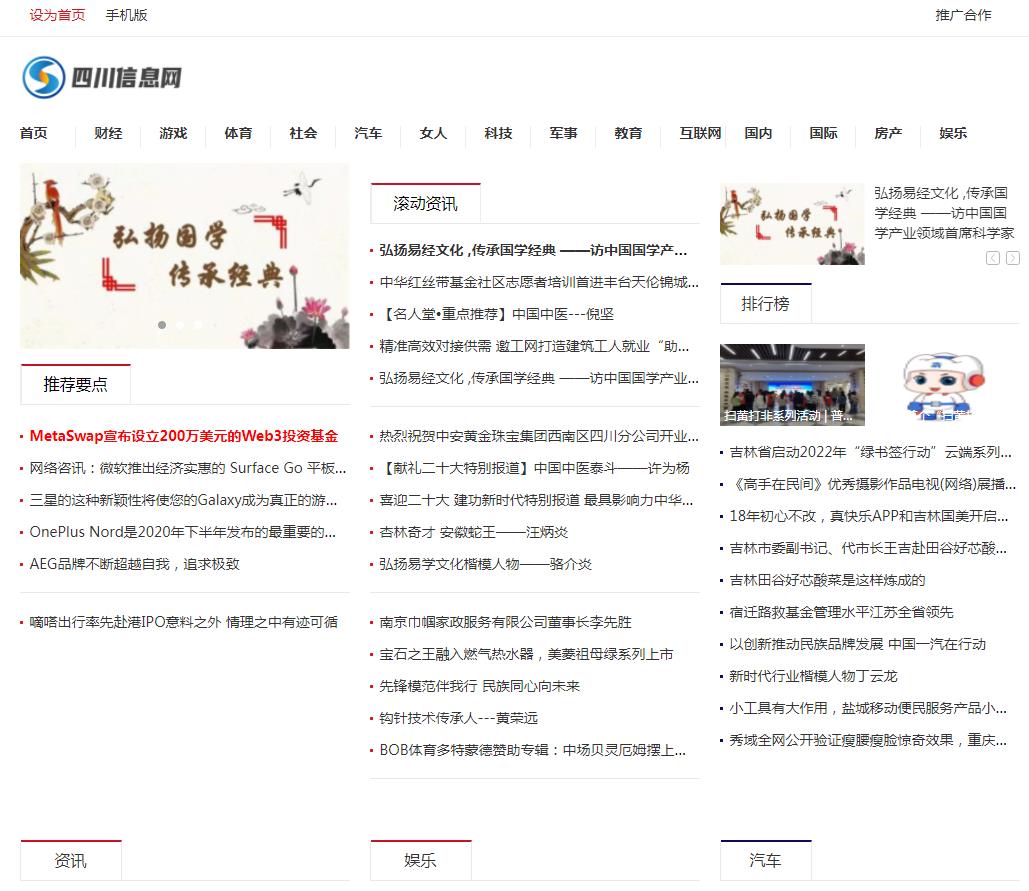
Task: Go to the 女人 section
Action: [433, 133]
